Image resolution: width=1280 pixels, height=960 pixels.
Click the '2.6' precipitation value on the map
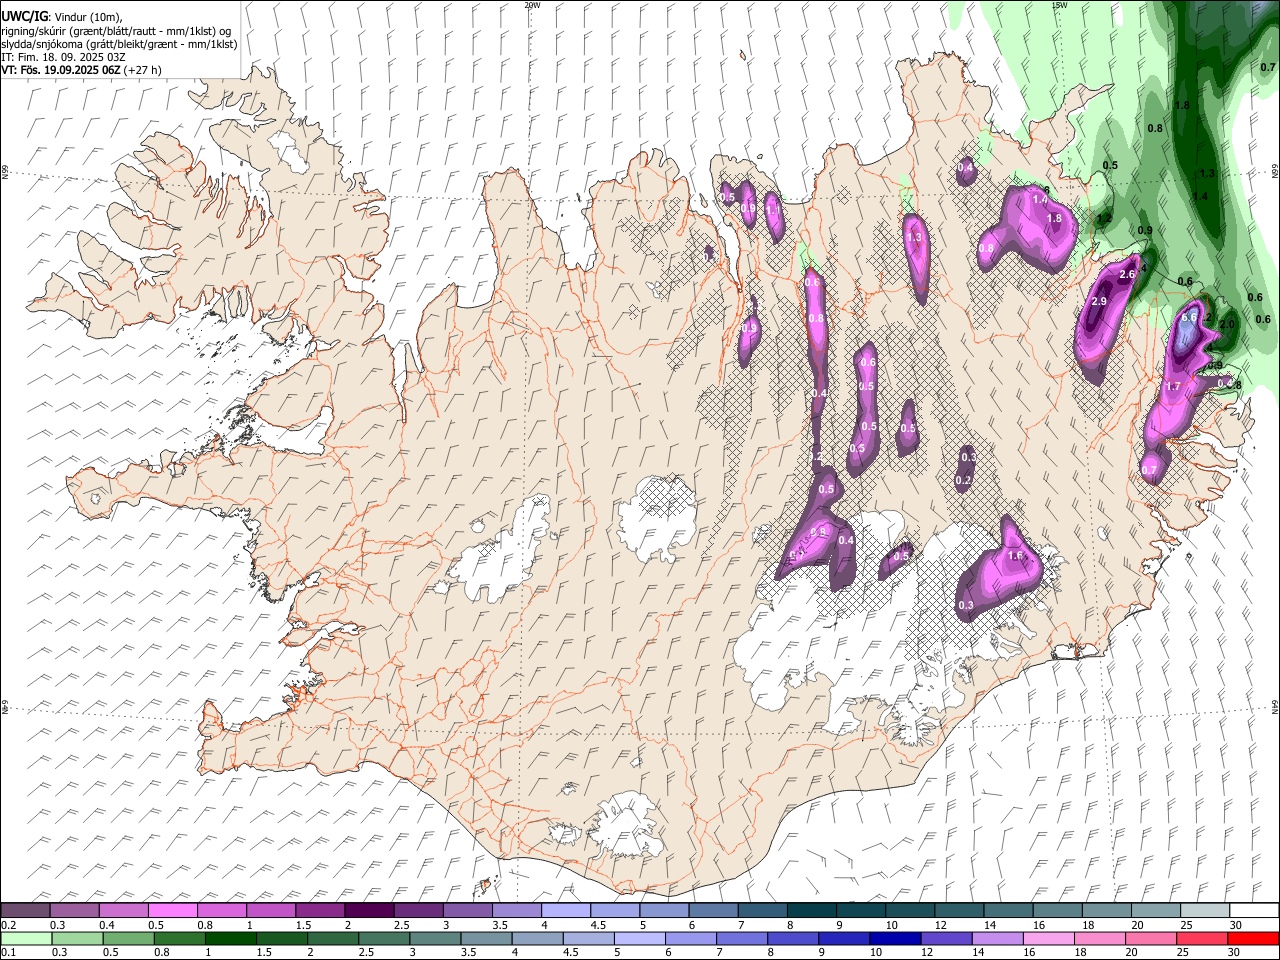click(x=1127, y=274)
